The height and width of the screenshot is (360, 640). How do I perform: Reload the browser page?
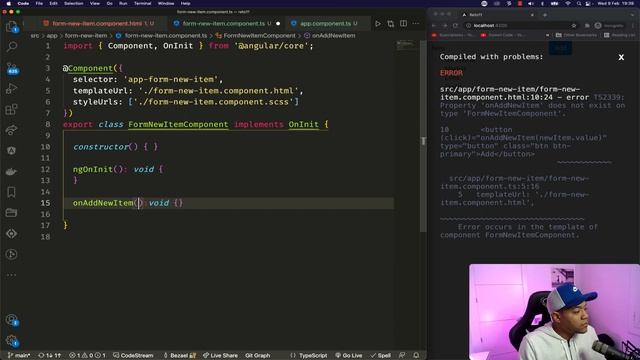(x=455, y=25)
